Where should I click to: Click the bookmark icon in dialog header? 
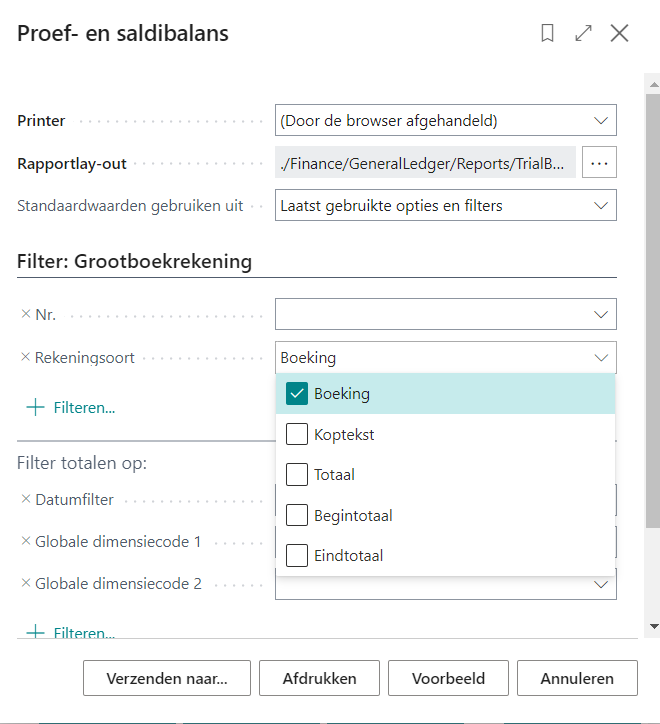[x=547, y=33]
